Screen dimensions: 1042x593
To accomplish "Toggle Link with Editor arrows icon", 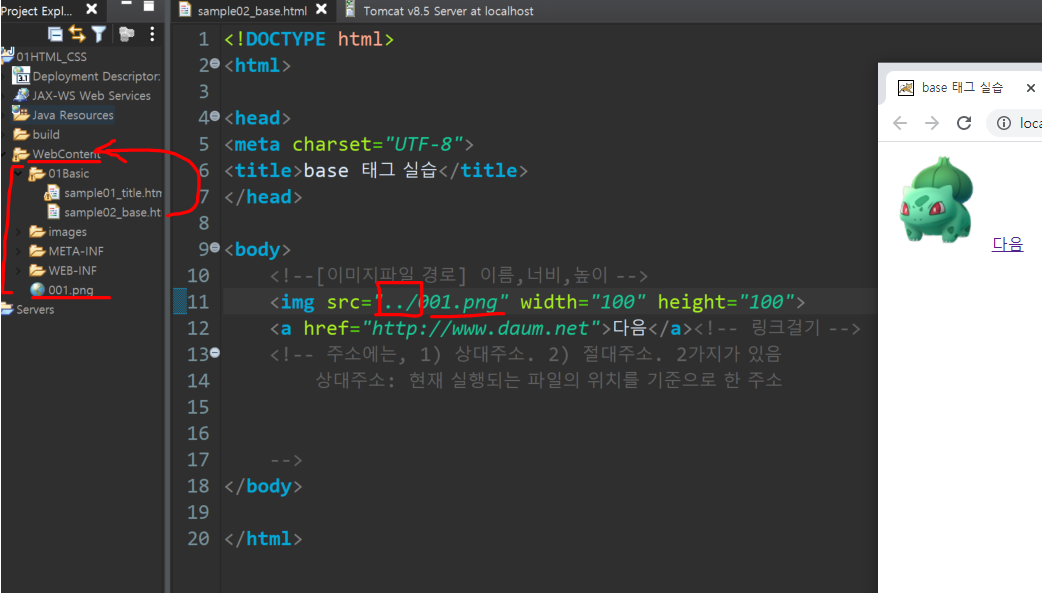I will pyautogui.click(x=77, y=34).
